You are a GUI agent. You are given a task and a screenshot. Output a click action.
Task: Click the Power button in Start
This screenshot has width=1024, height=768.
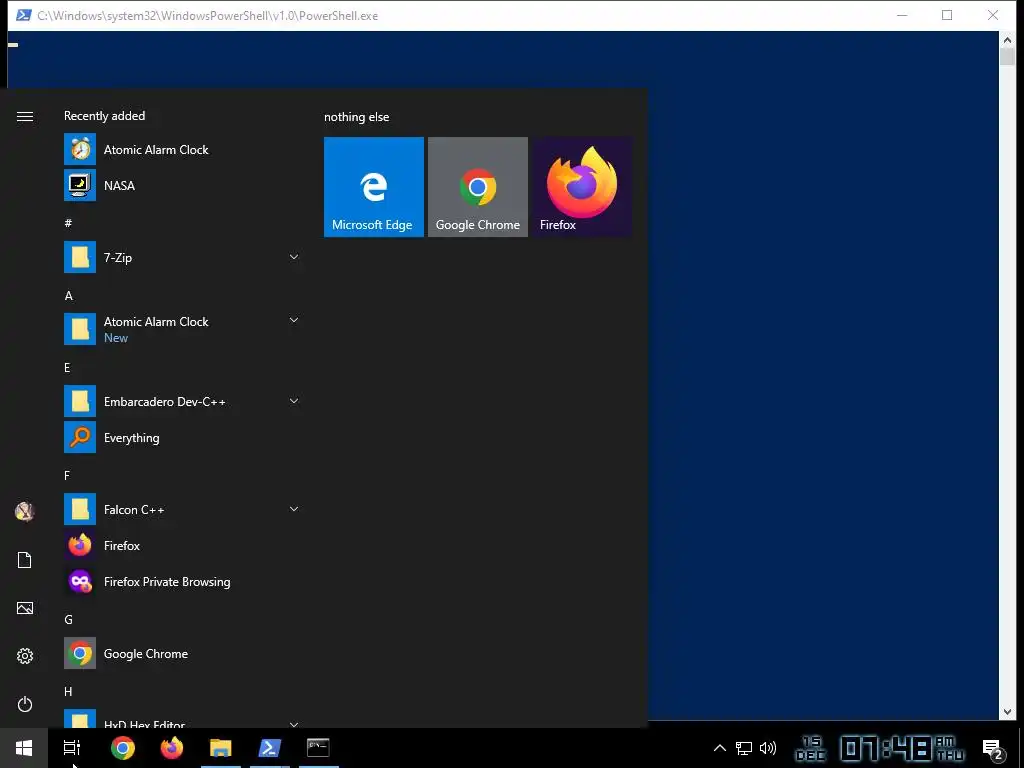pos(25,704)
